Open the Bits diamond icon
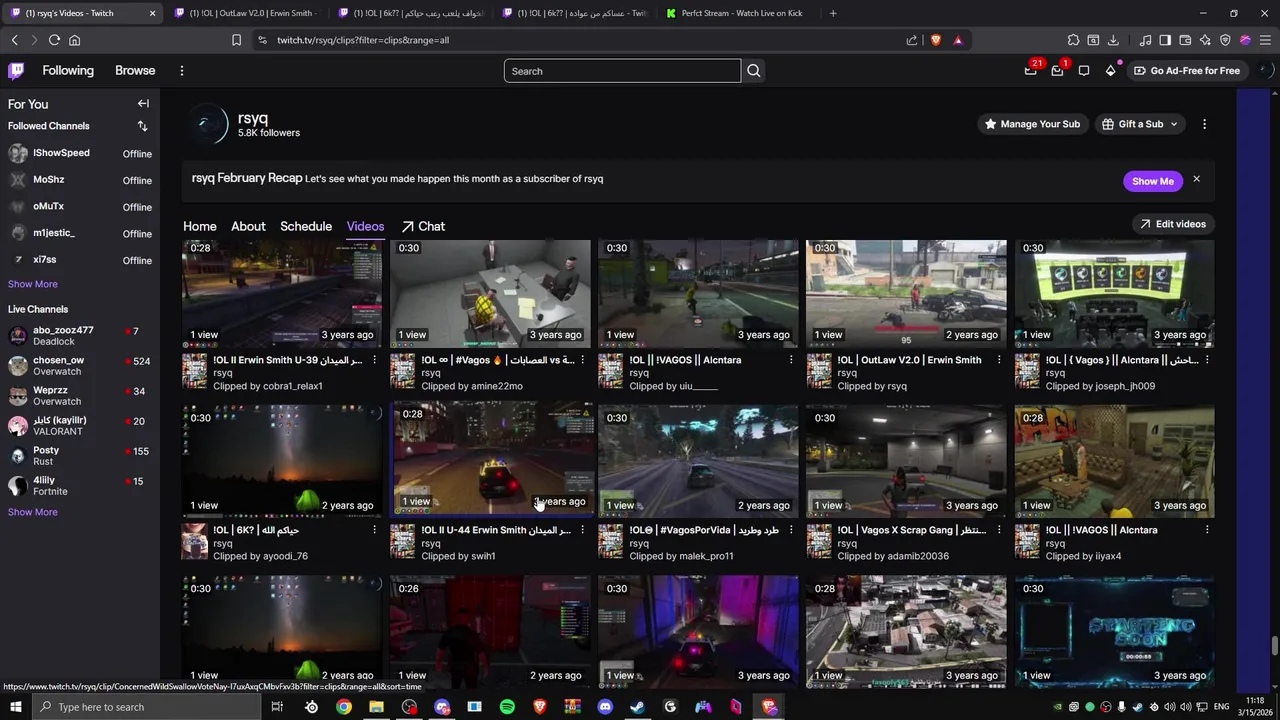The height and width of the screenshot is (720, 1280). (x=1110, y=70)
